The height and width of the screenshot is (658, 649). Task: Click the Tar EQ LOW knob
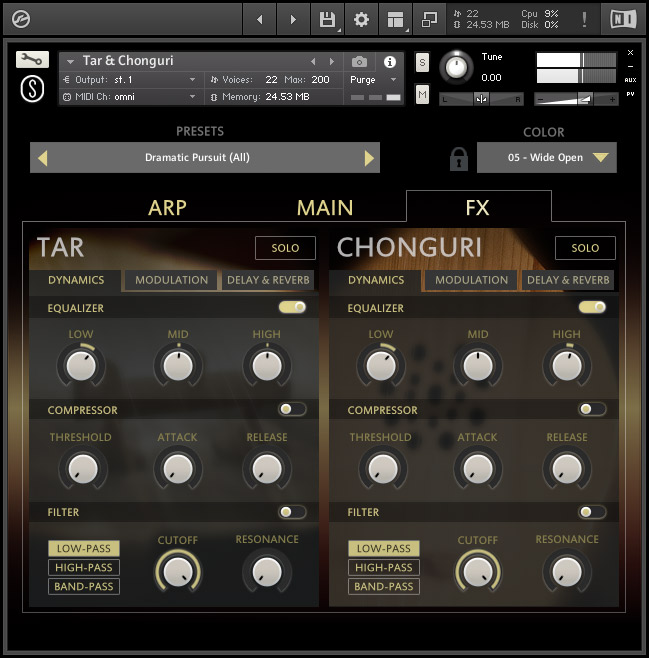point(81,366)
